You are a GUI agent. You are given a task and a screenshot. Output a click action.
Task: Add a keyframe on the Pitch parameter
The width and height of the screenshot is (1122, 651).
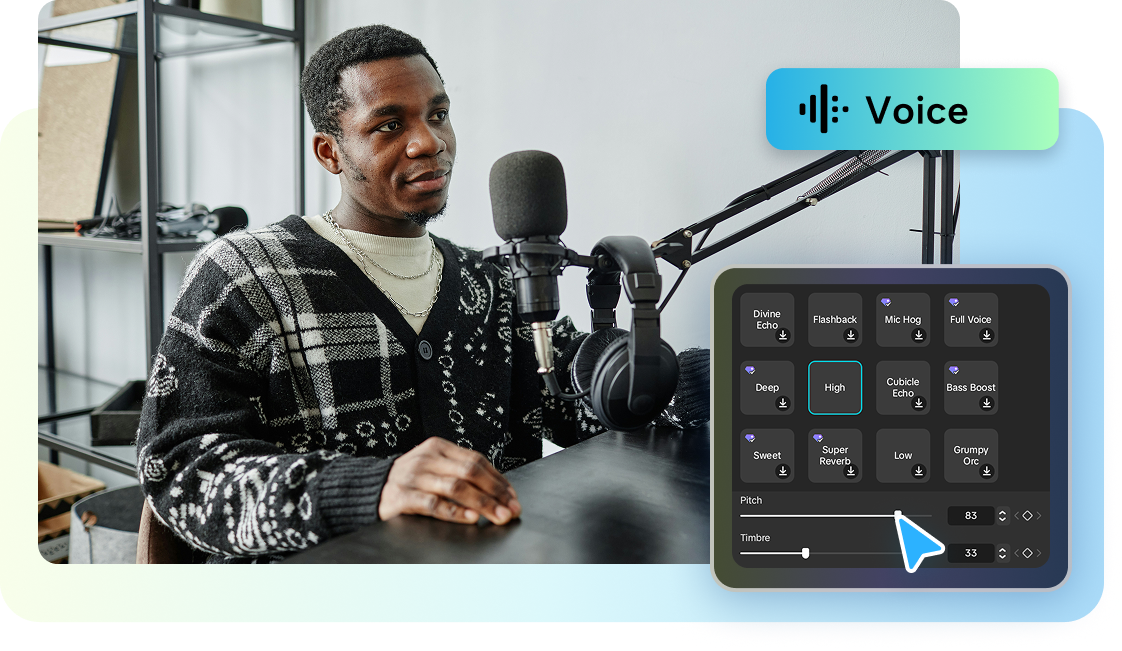1028,515
